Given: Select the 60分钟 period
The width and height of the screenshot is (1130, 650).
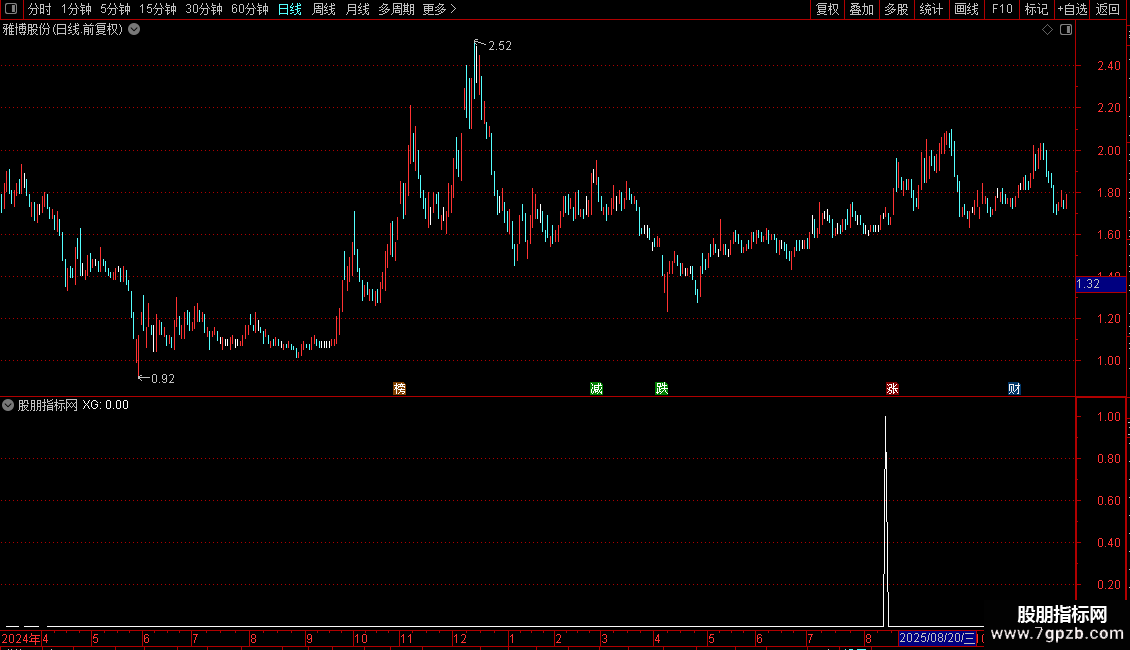Looking at the screenshot, I should pos(250,9).
